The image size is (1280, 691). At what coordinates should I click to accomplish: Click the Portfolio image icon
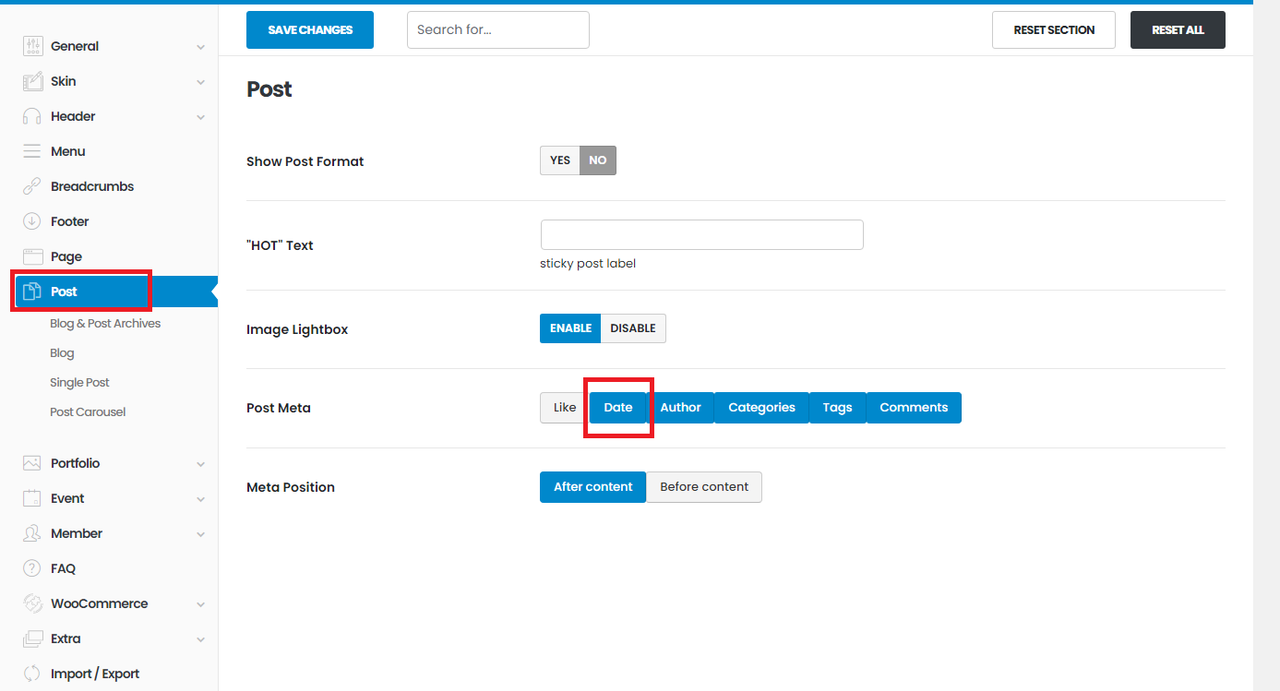pos(33,463)
